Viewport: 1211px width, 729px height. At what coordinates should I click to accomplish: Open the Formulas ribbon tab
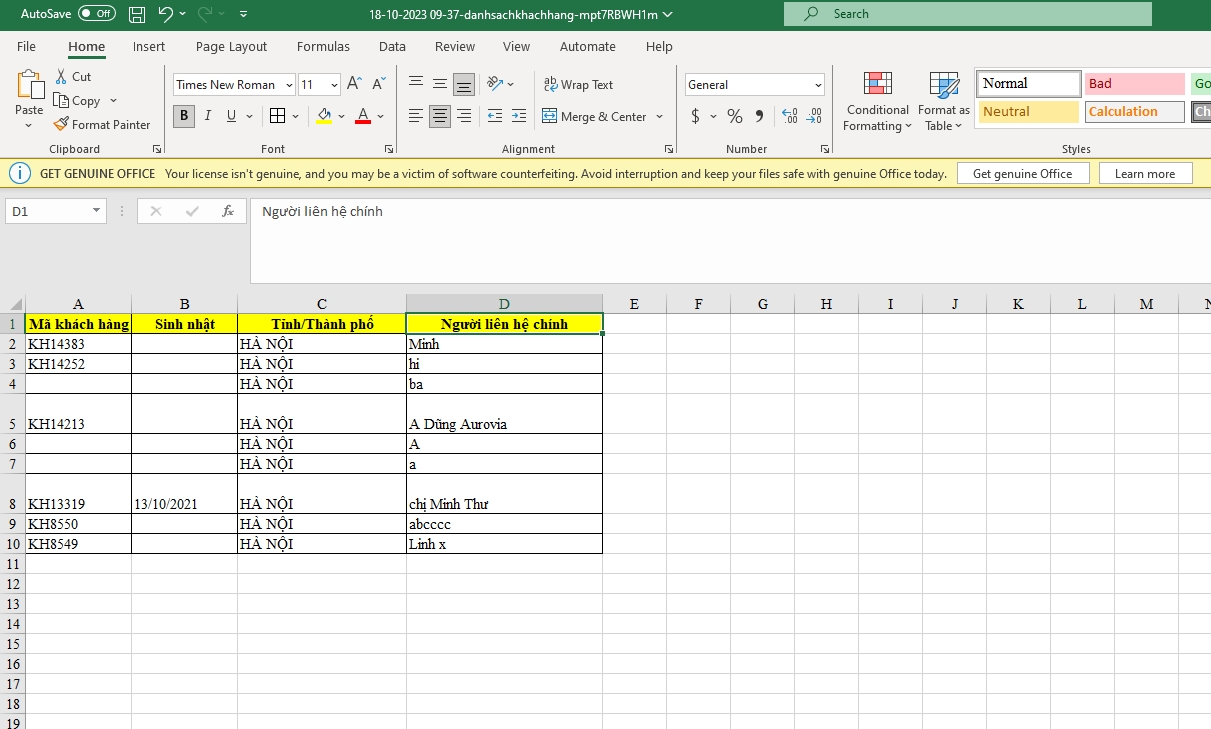pos(323,46)
